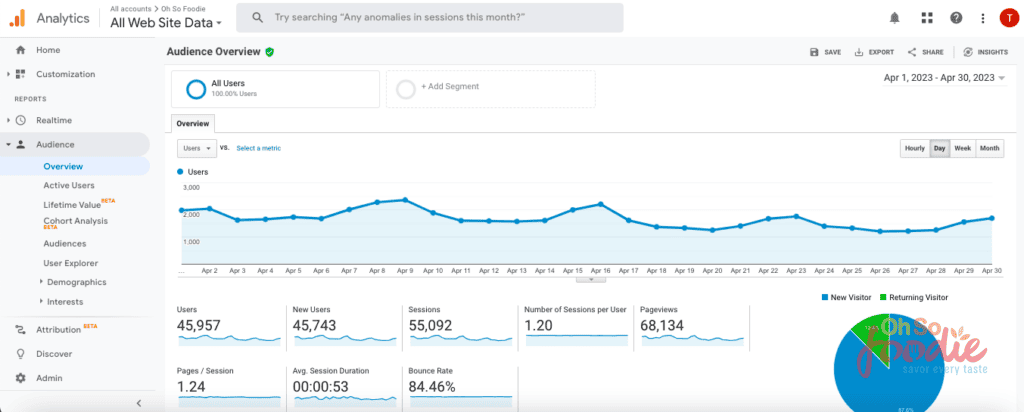Click the Realtime clock icon
This screenshot has width=1024, height=412.
(20, 120)
